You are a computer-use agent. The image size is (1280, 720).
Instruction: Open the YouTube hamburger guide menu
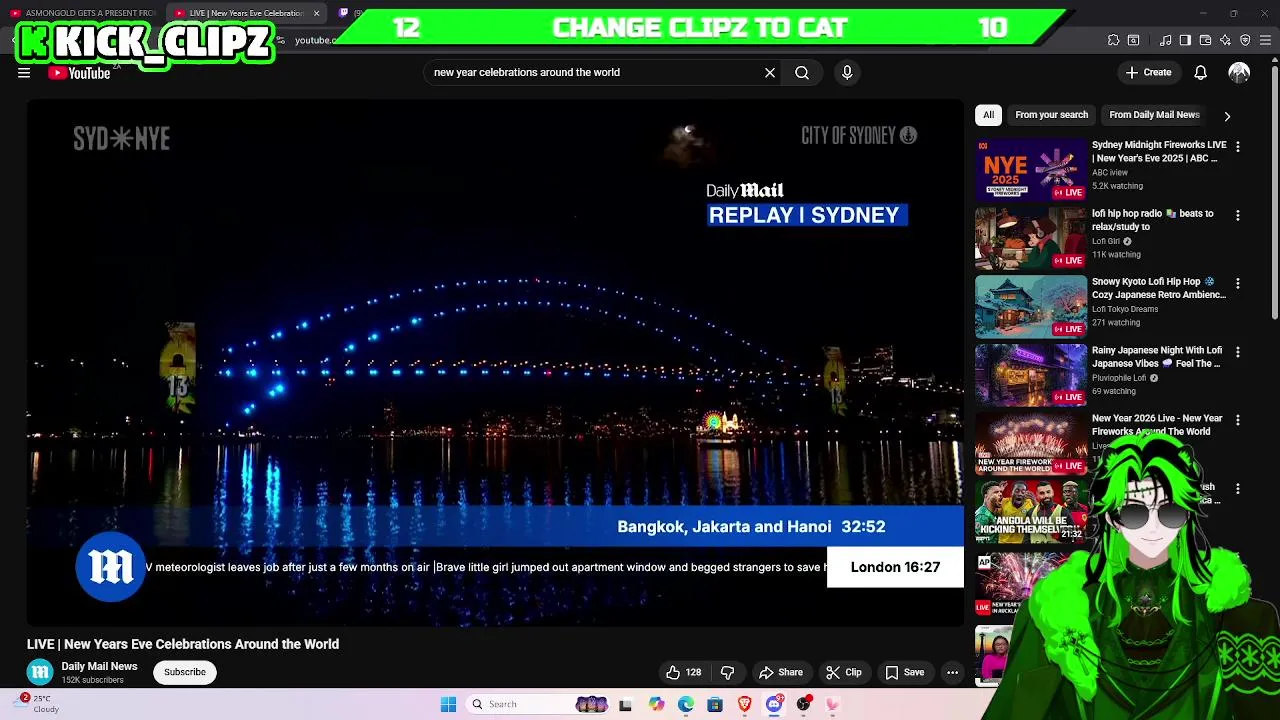coord(24,72)
